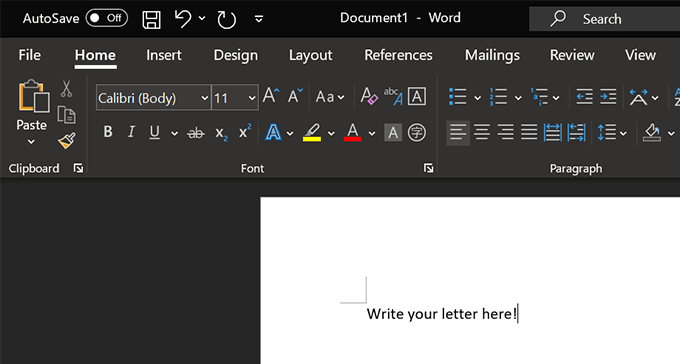Click the Redo/Repeat icon

coord(226,20)
